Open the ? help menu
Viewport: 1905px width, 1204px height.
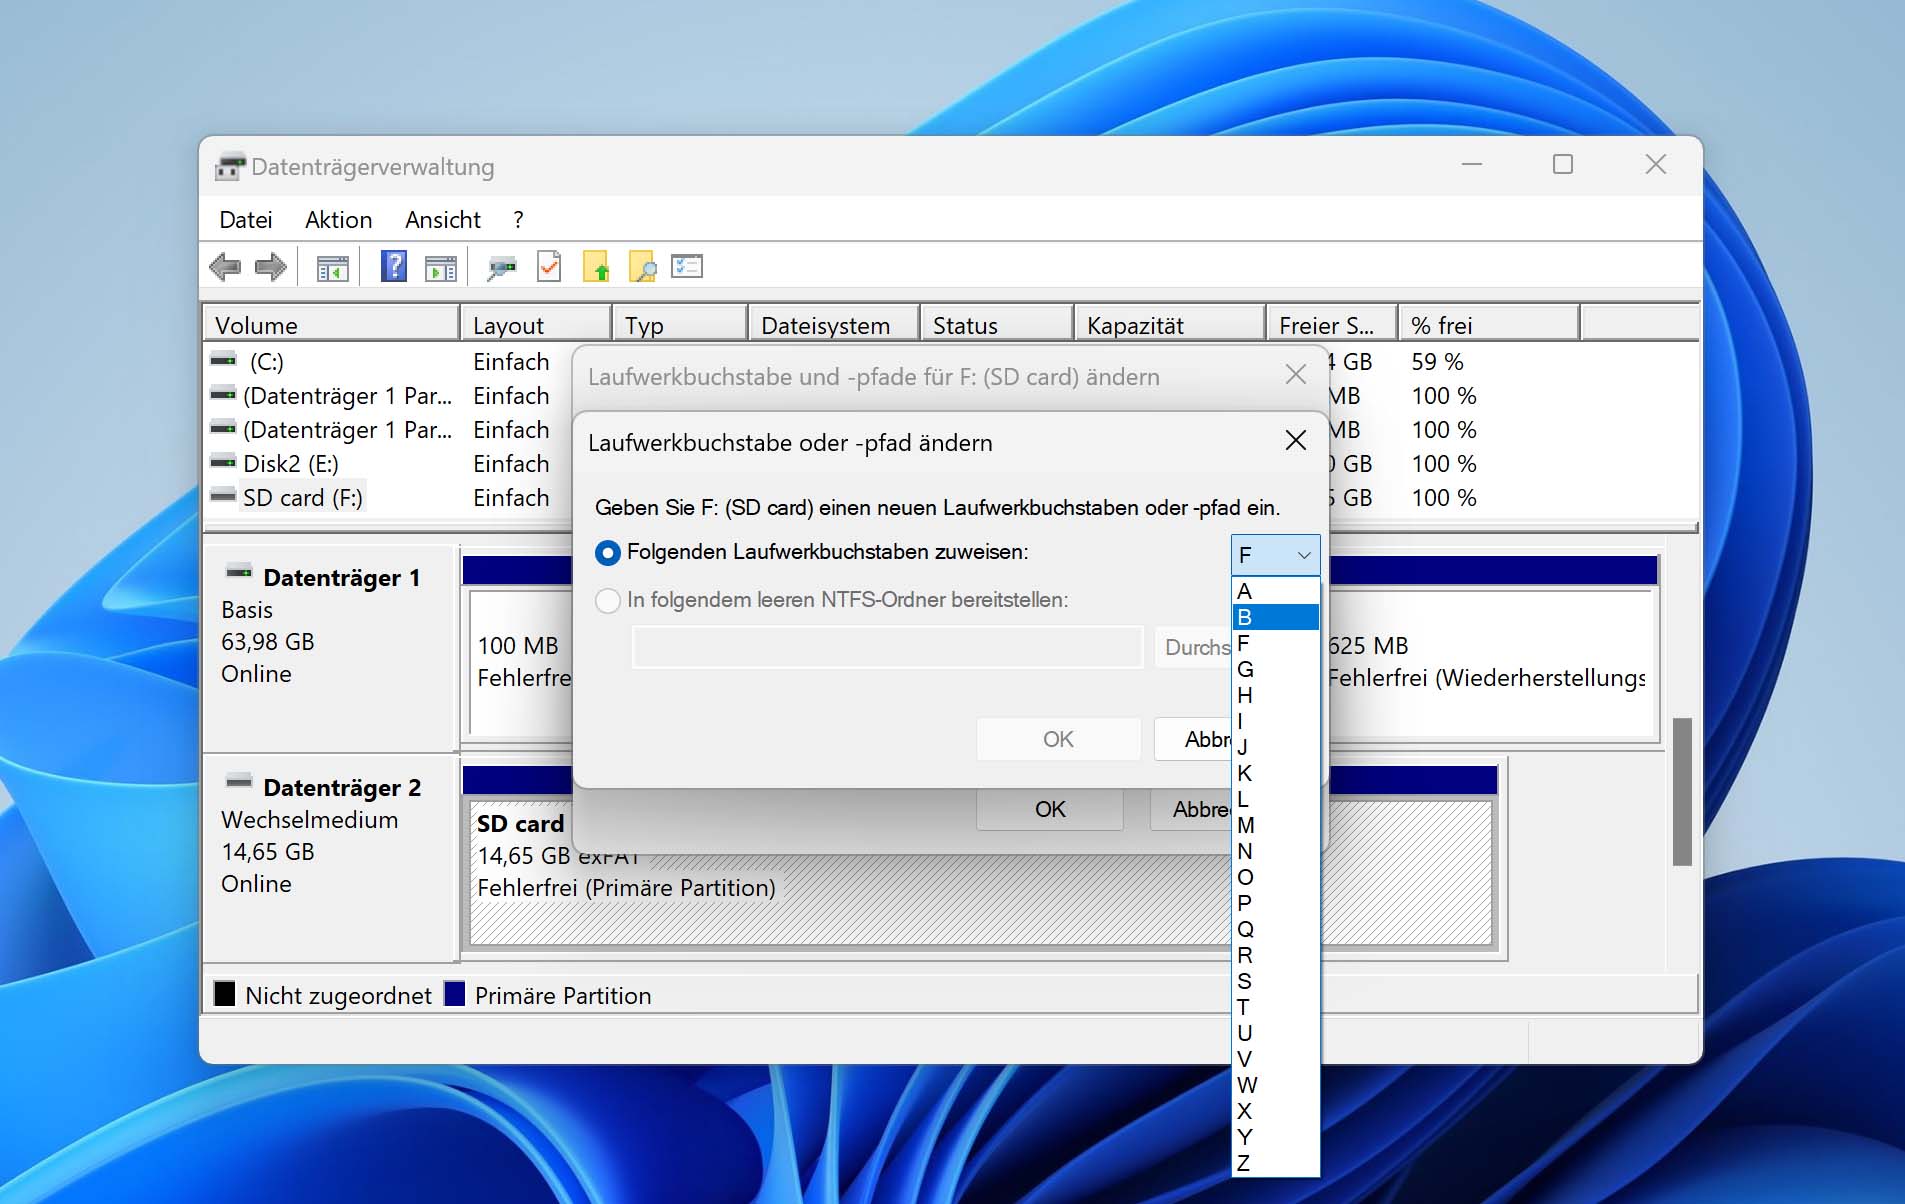(518, 219)
